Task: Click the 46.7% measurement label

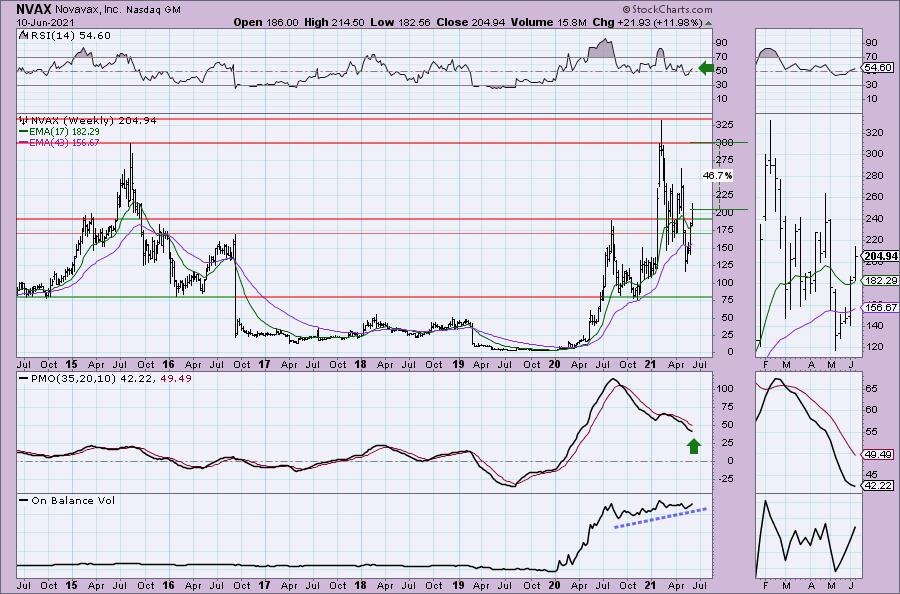Action: 717,175
